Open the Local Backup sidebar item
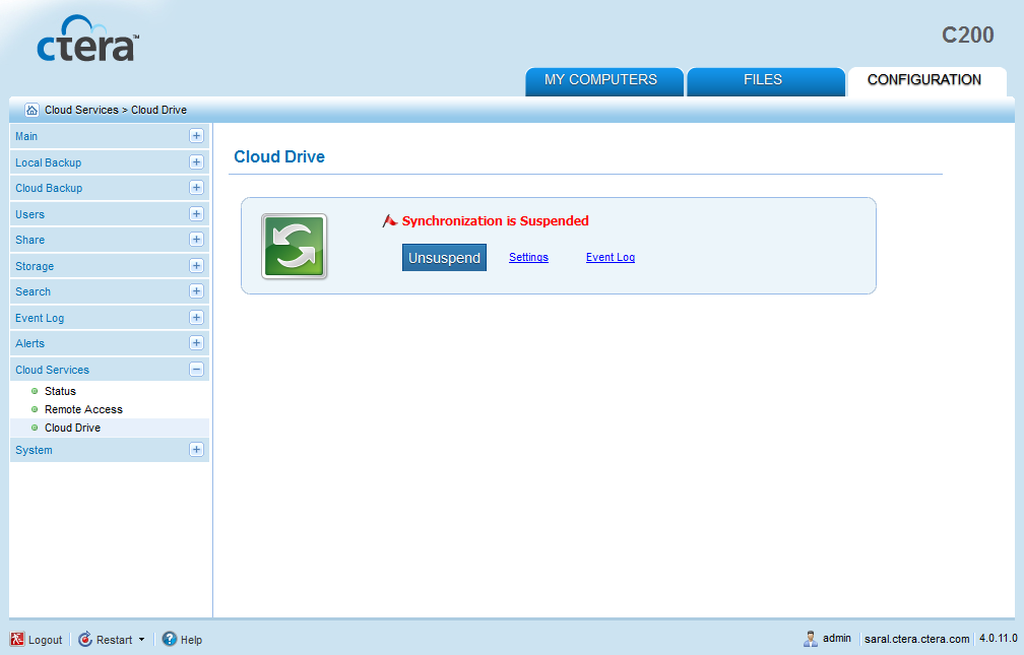 click(48, 163)
